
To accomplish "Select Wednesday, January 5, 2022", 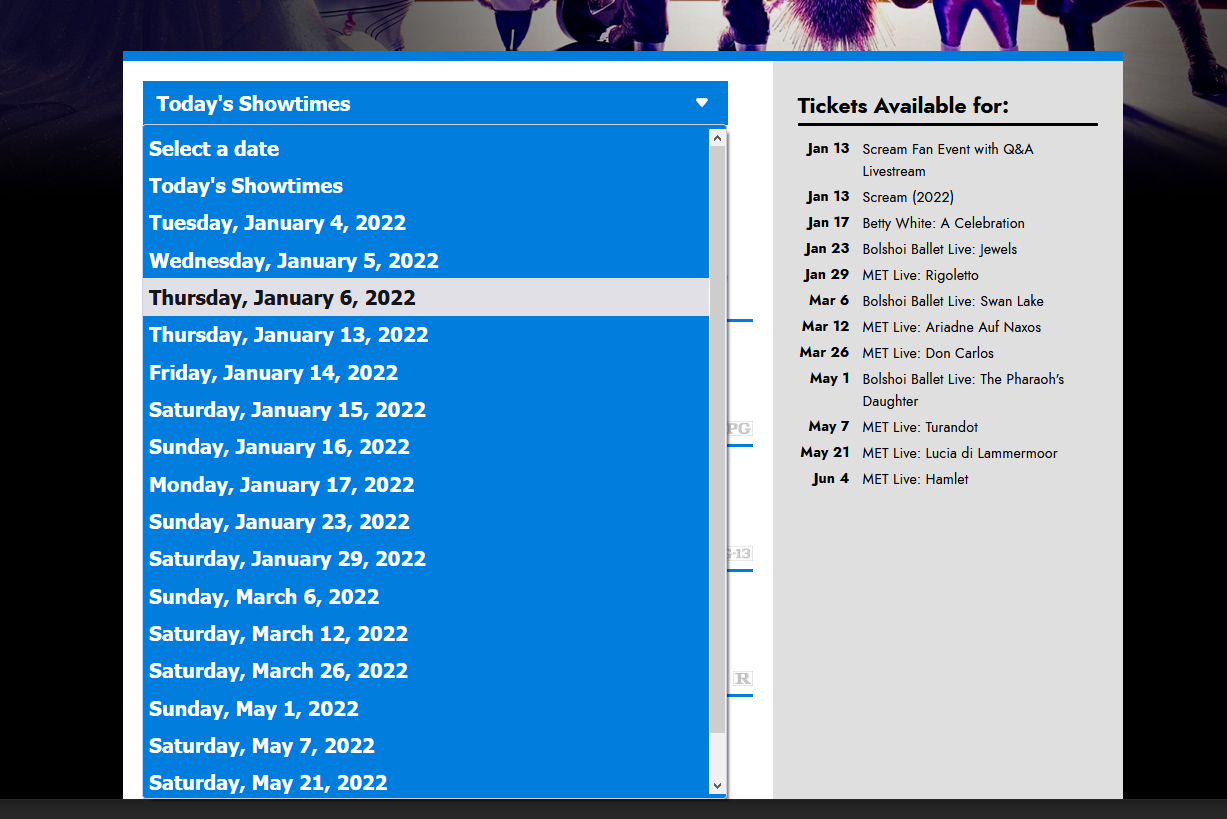I will [x=426, y=261].
